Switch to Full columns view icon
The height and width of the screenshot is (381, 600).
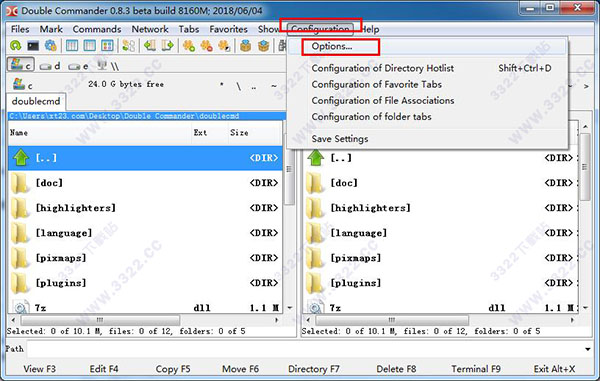tap(90, 46)
